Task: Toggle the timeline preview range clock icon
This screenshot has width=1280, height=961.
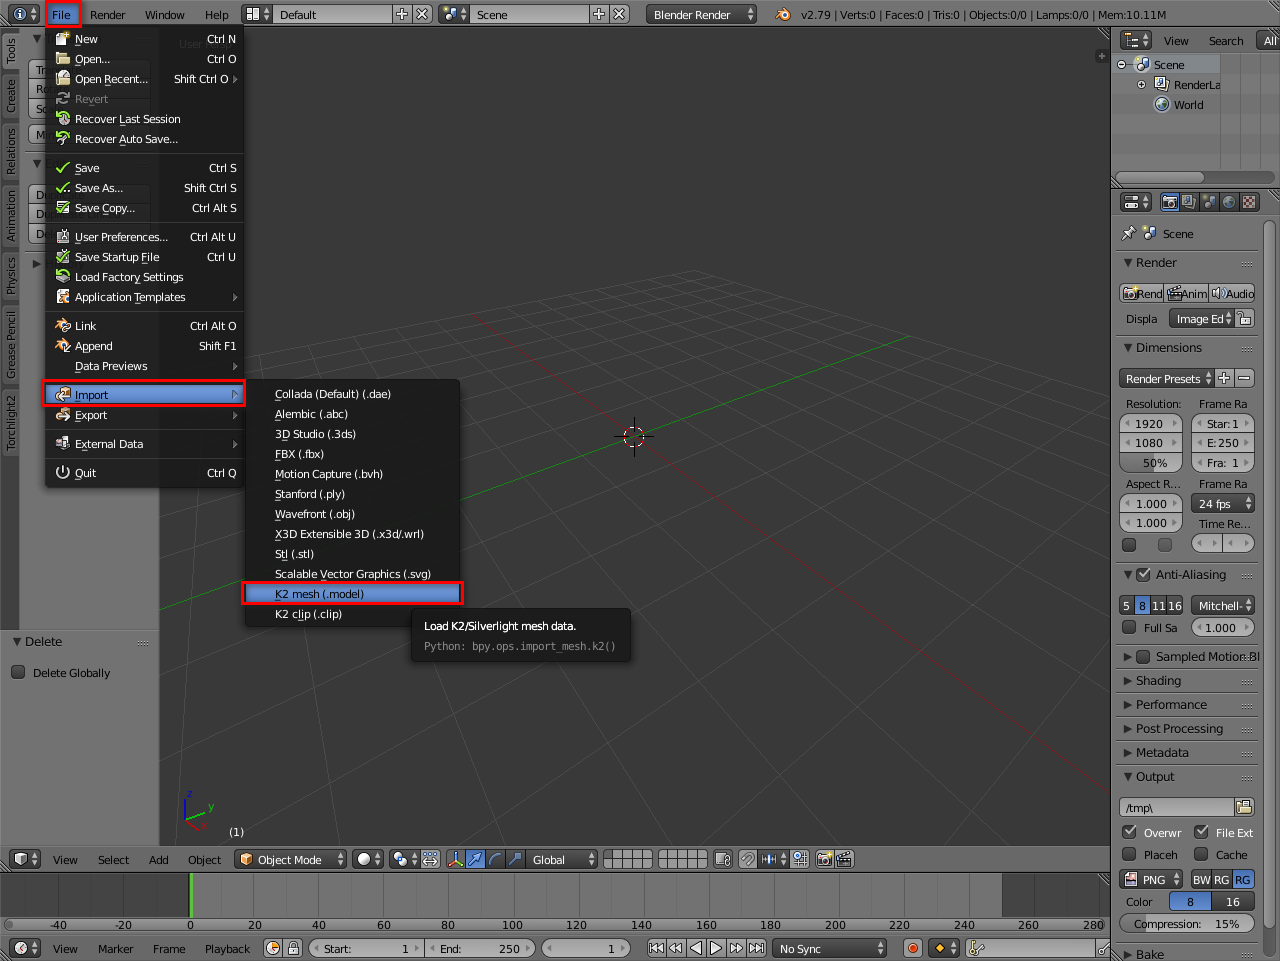Action: 273,948
